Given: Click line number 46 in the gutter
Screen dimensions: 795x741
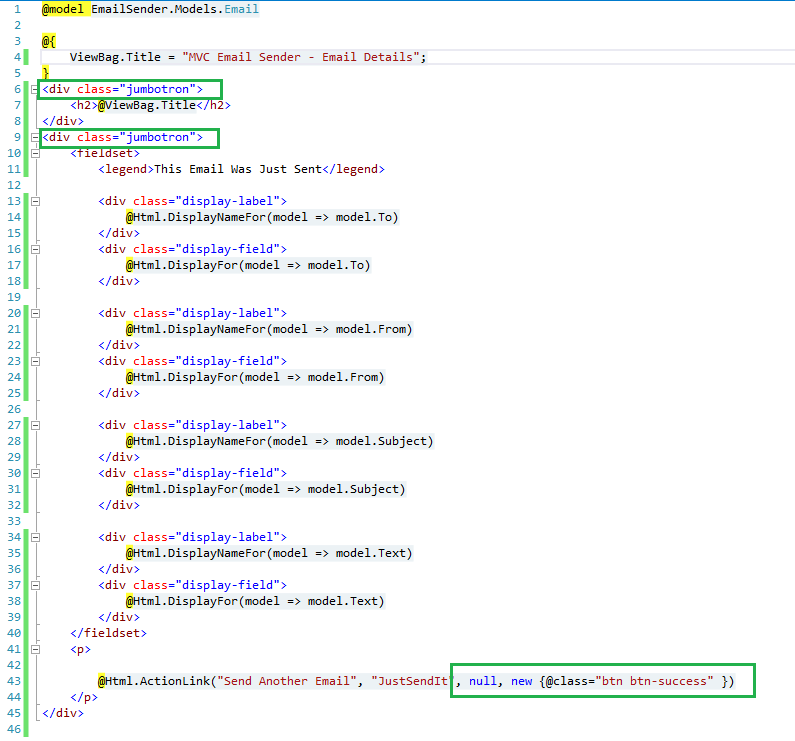Looking at the screenshot, I should (x=14, y=729).
